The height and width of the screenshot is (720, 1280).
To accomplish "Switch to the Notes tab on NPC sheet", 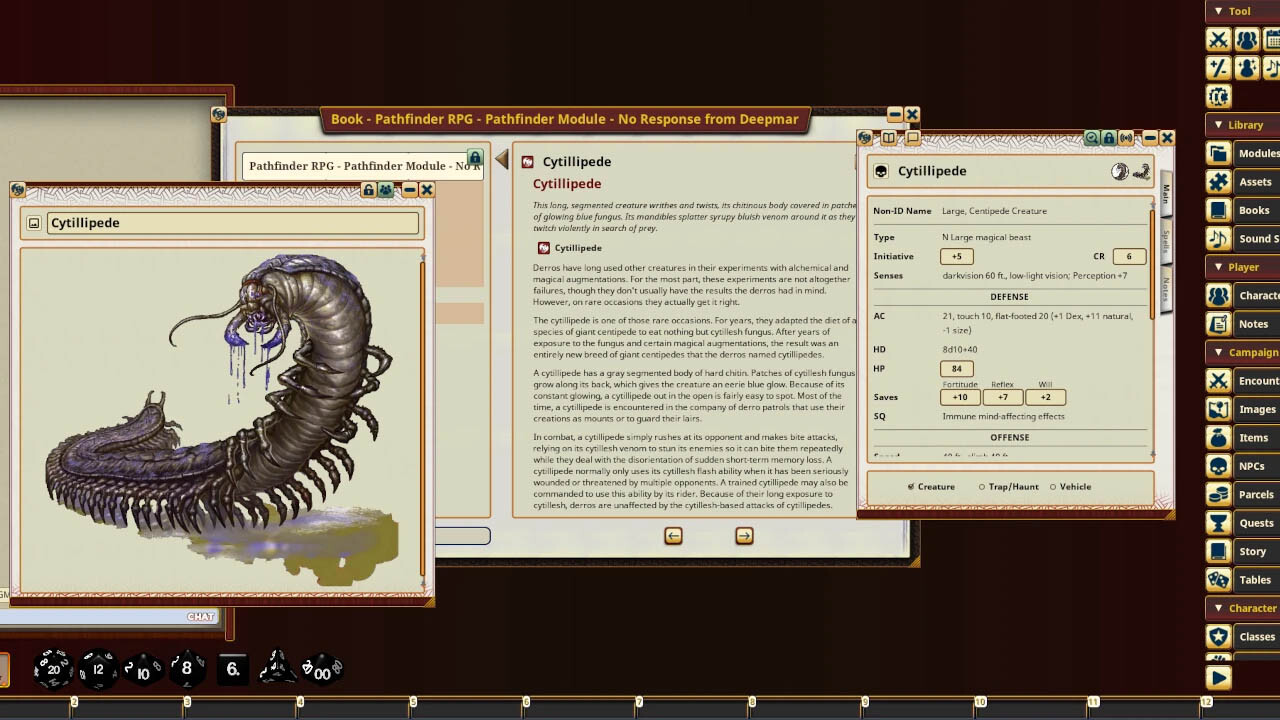I will [1165, 290].
